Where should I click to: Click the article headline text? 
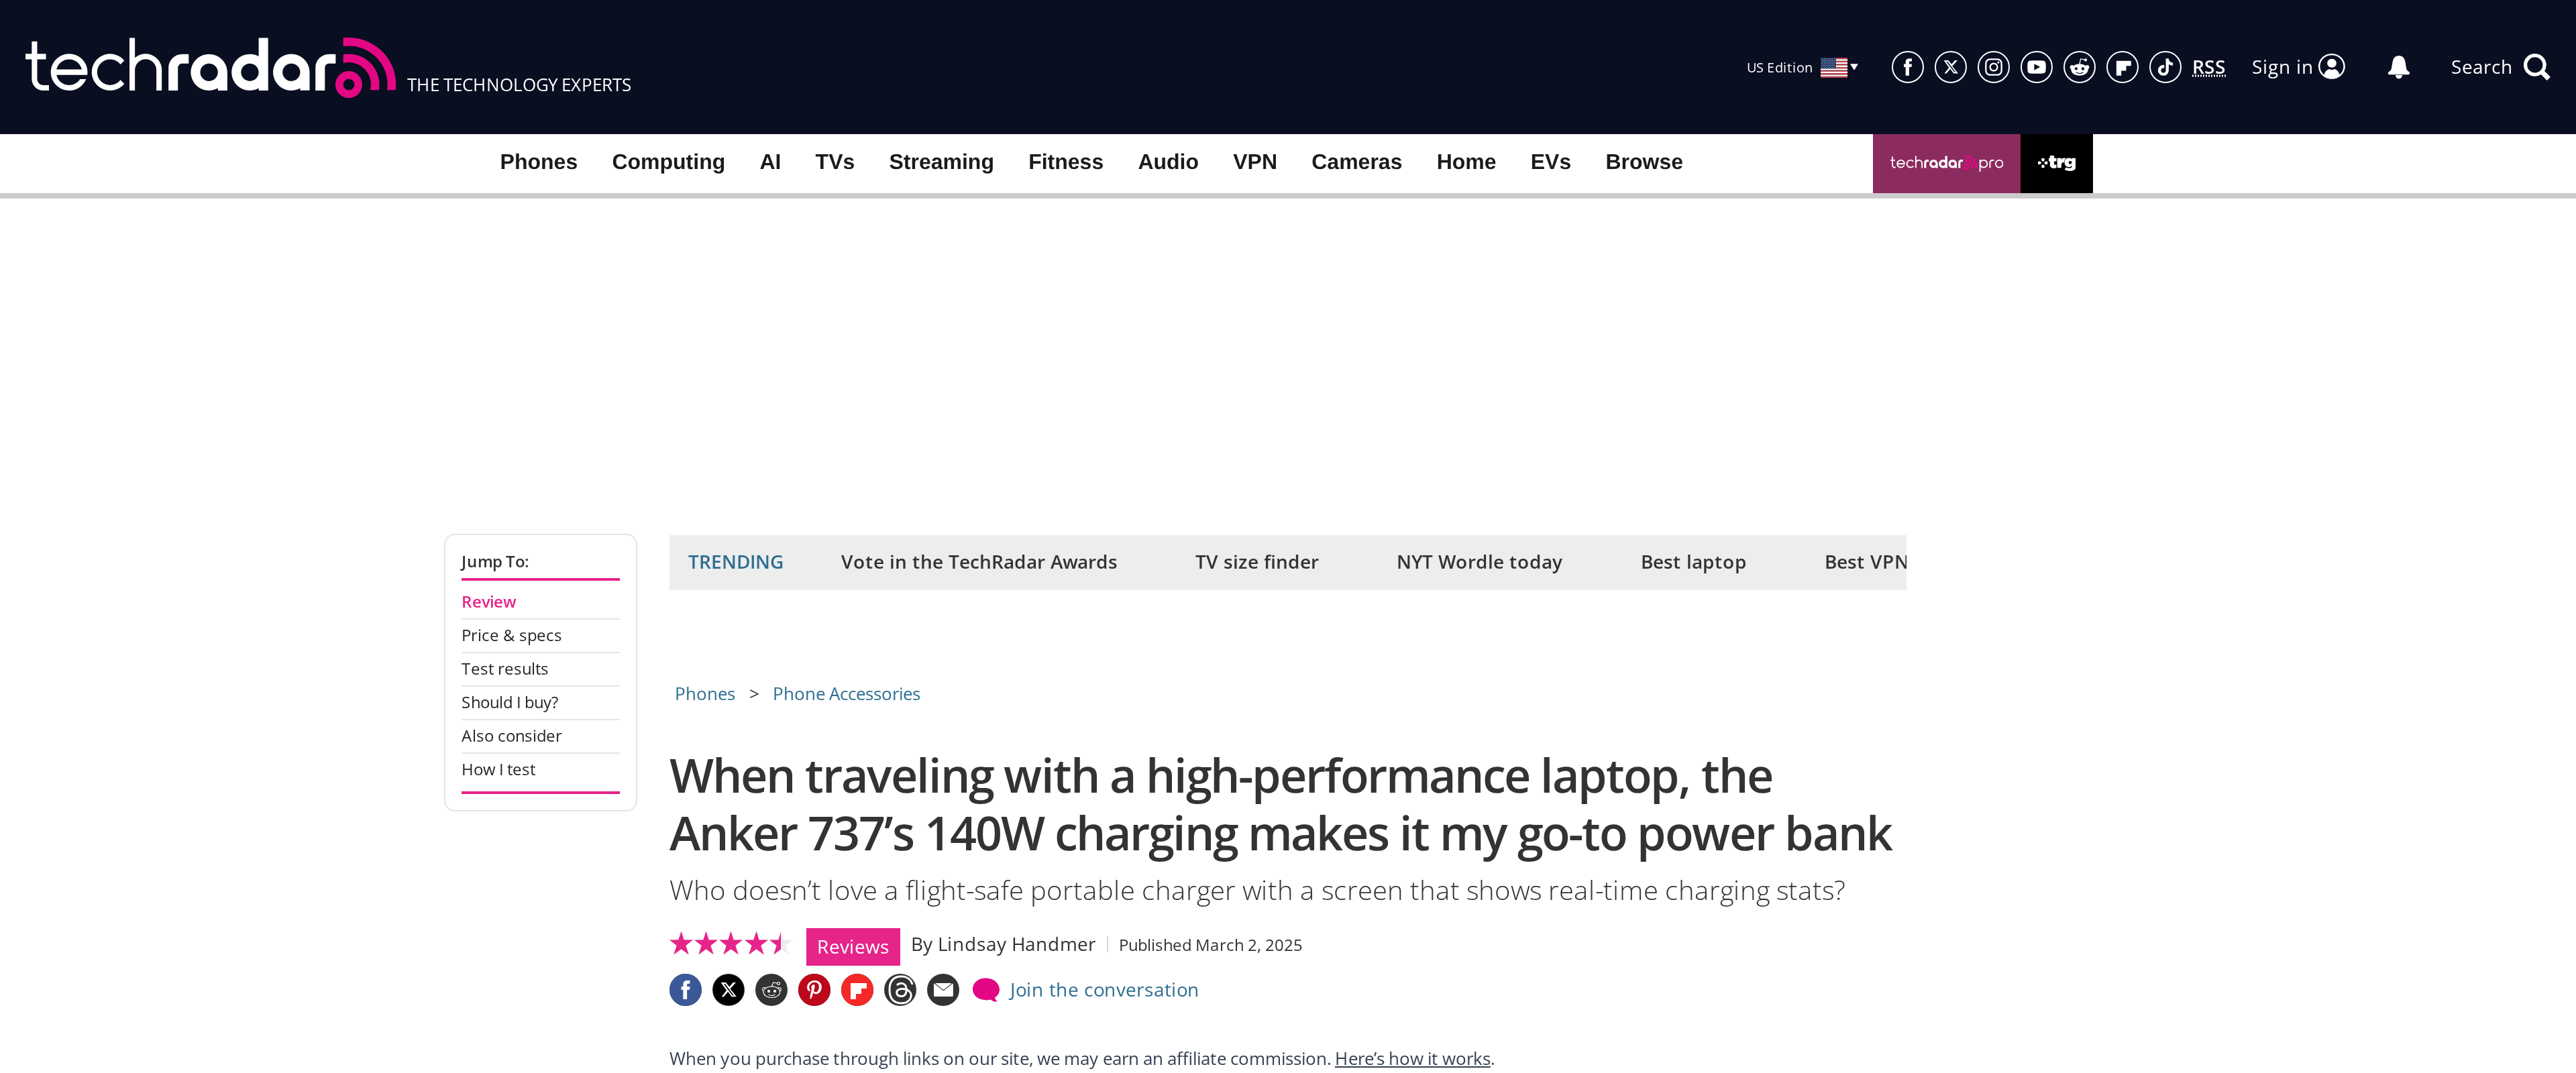1280,805
